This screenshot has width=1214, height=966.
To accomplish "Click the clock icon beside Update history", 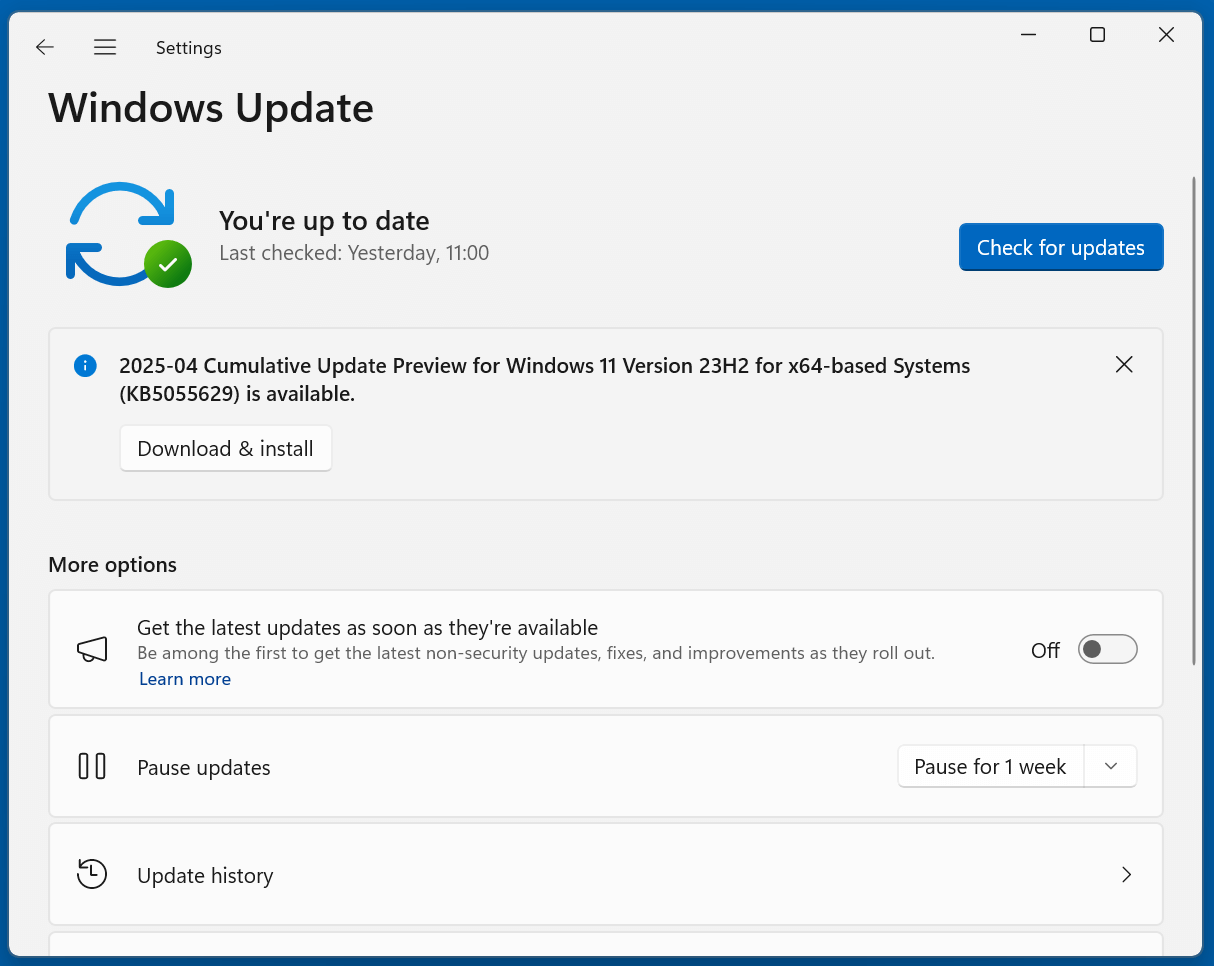I will tap(91, 874).
